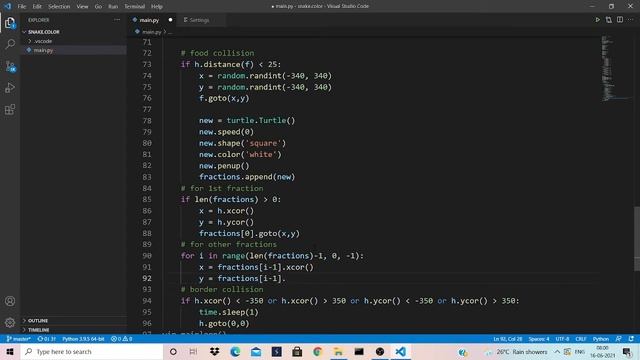Go to line via Ln 92, Col 28
The width and height of the screenshot is (640, 360).
(x=507, y=339)
